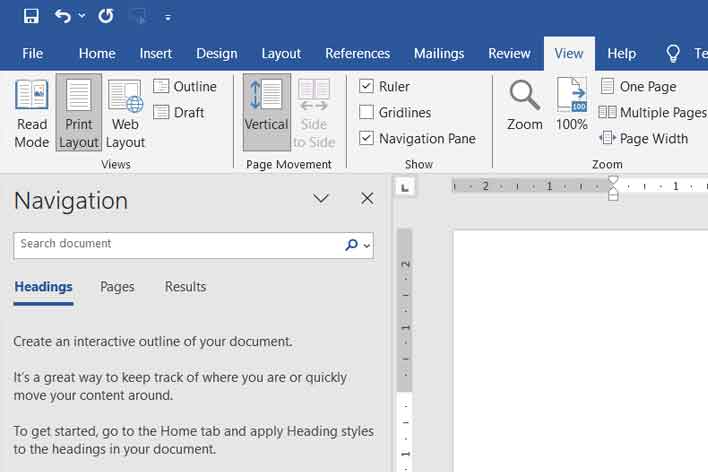708x472 pixels.
Task: Expand Navigation pane task options chevron
Action: (321, 198)
